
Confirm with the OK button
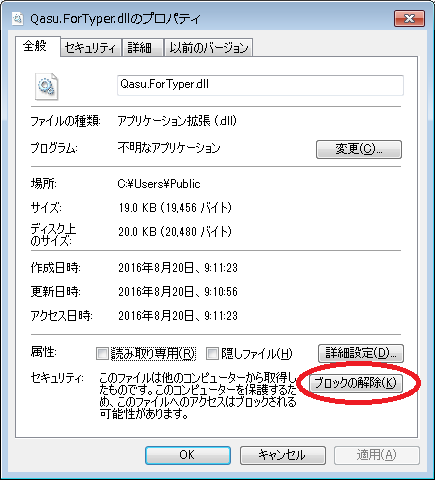click(x=188, y=455)
